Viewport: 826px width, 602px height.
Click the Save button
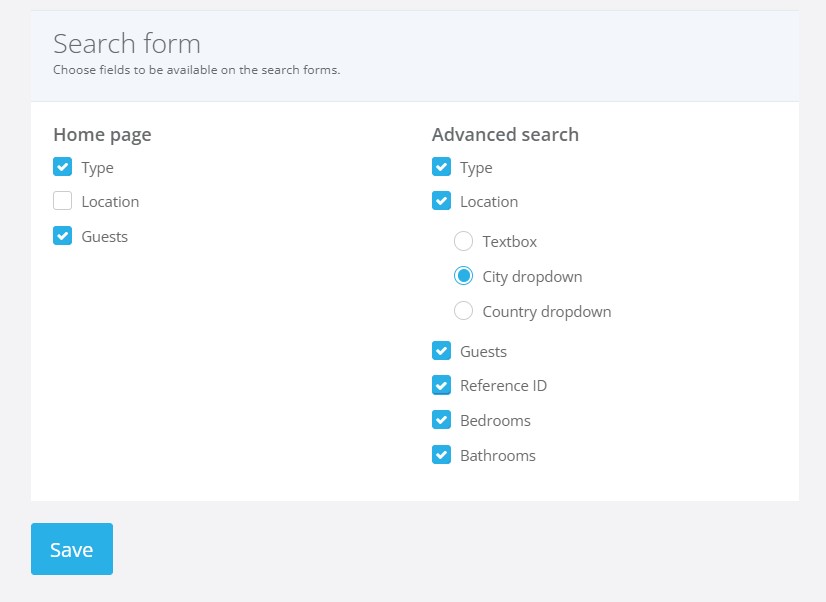(72, 549)
